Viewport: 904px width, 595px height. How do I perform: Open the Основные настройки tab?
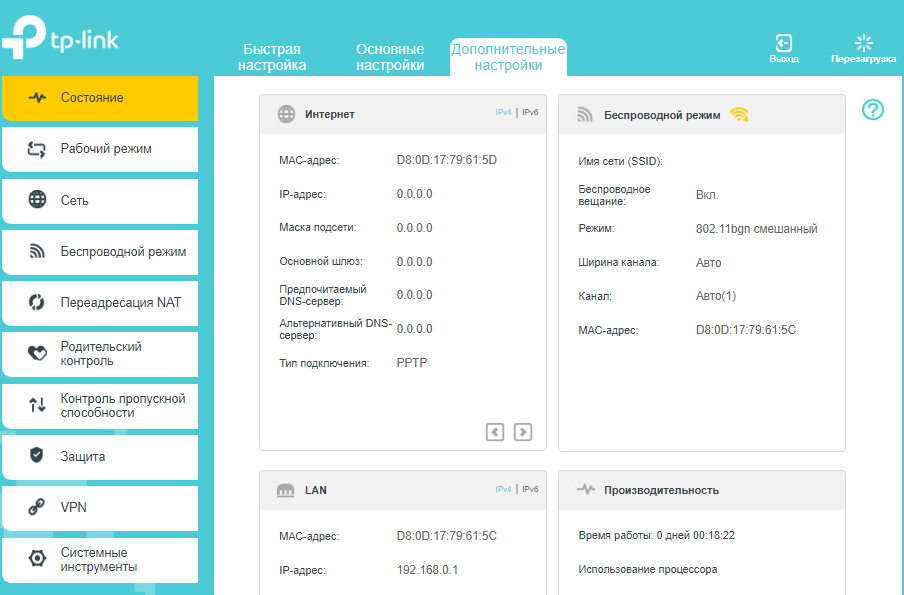(390, 57)
